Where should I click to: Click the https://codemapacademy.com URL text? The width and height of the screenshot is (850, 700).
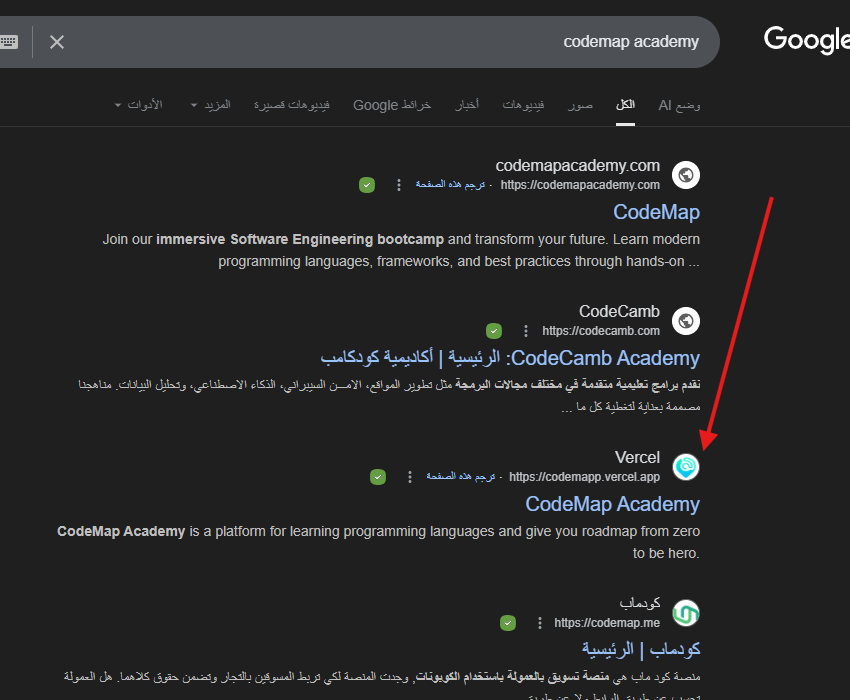[x=580, y=185]
